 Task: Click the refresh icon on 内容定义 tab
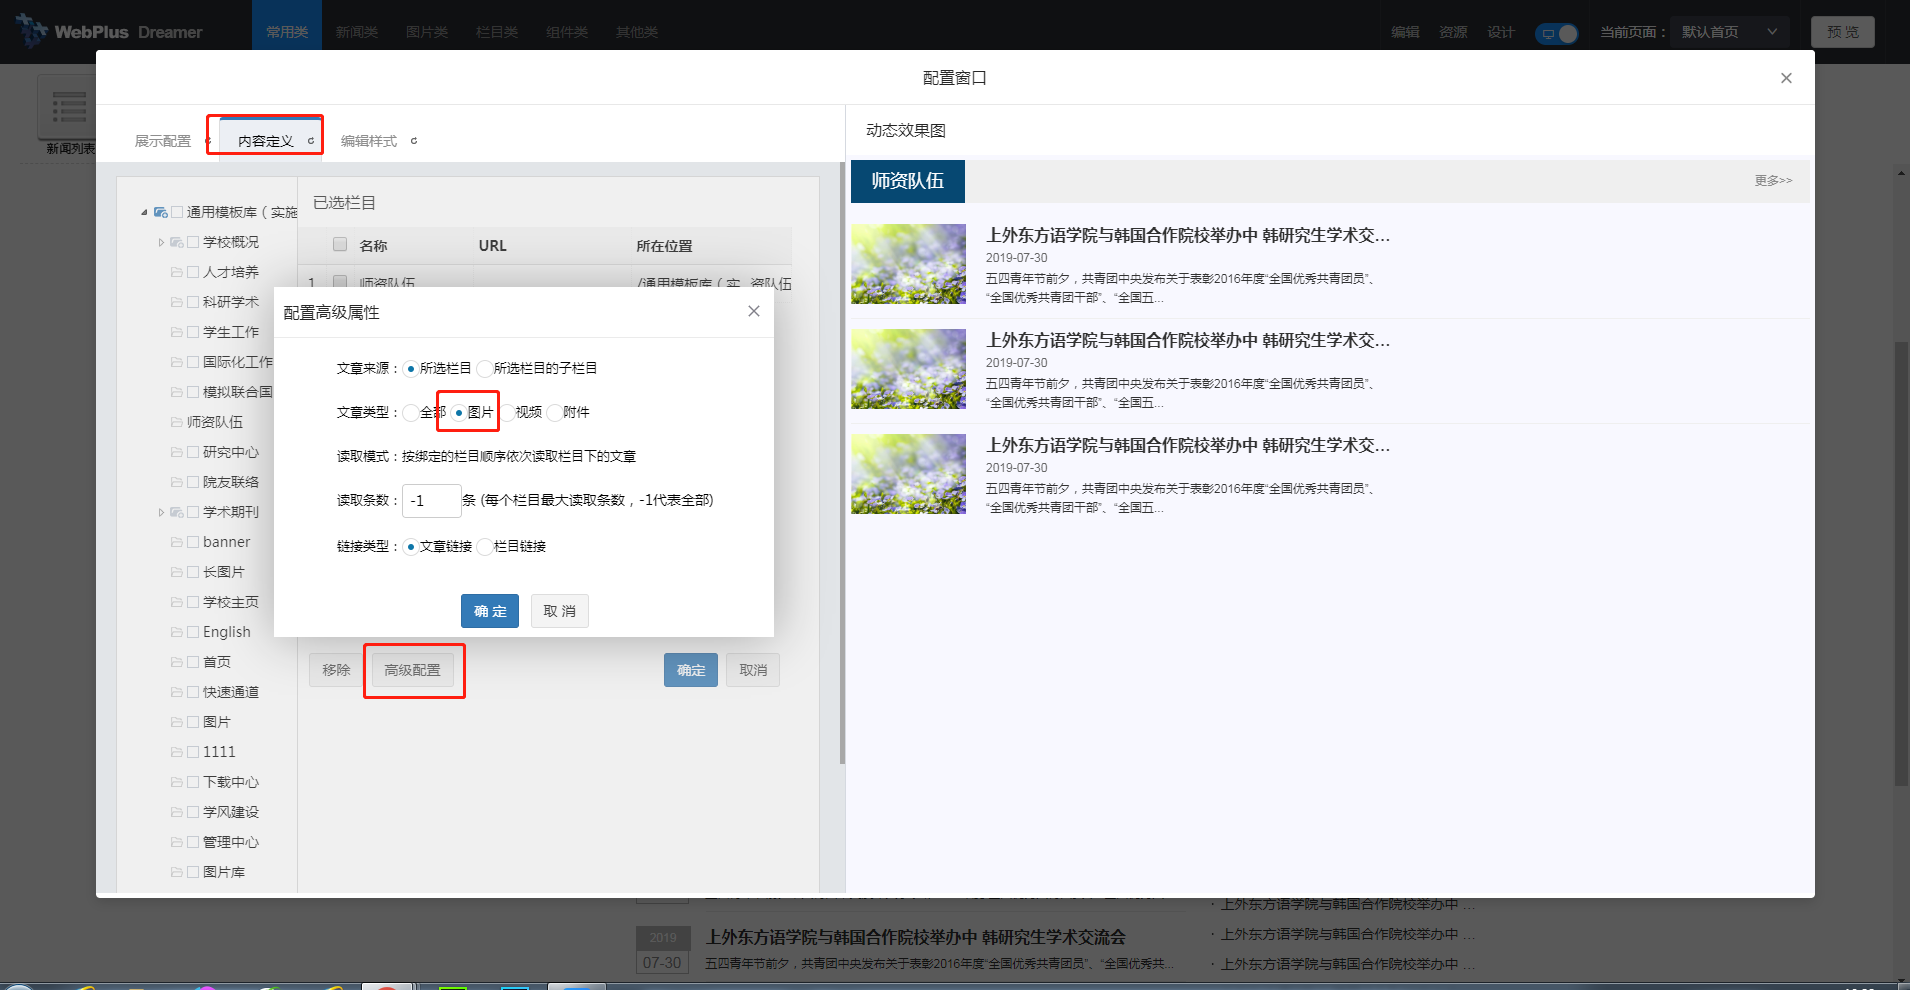click(311, 141)
